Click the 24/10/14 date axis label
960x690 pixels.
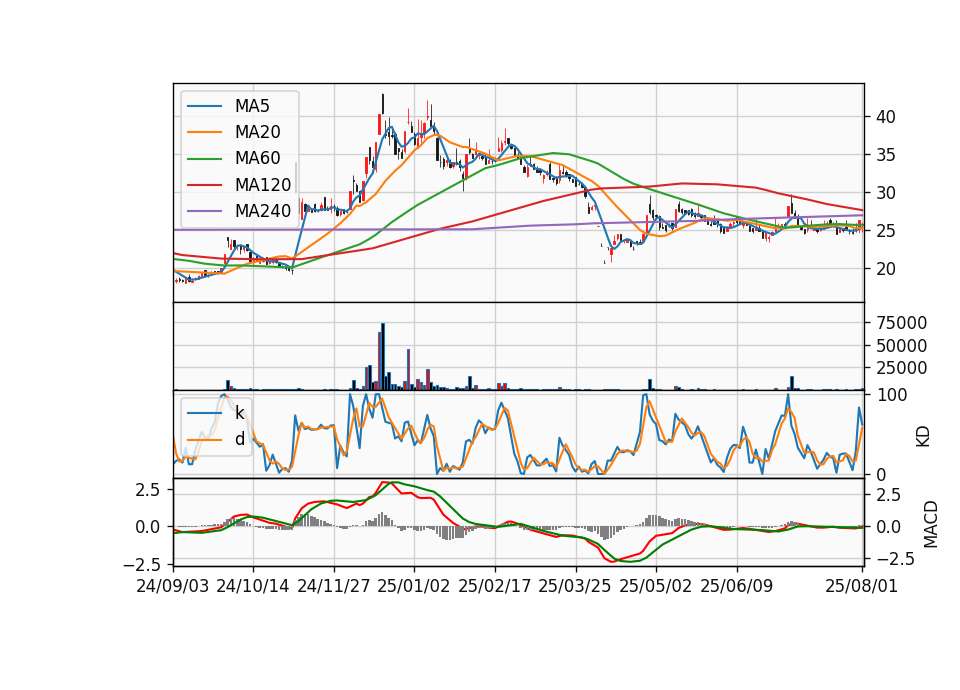coord(253,586)
